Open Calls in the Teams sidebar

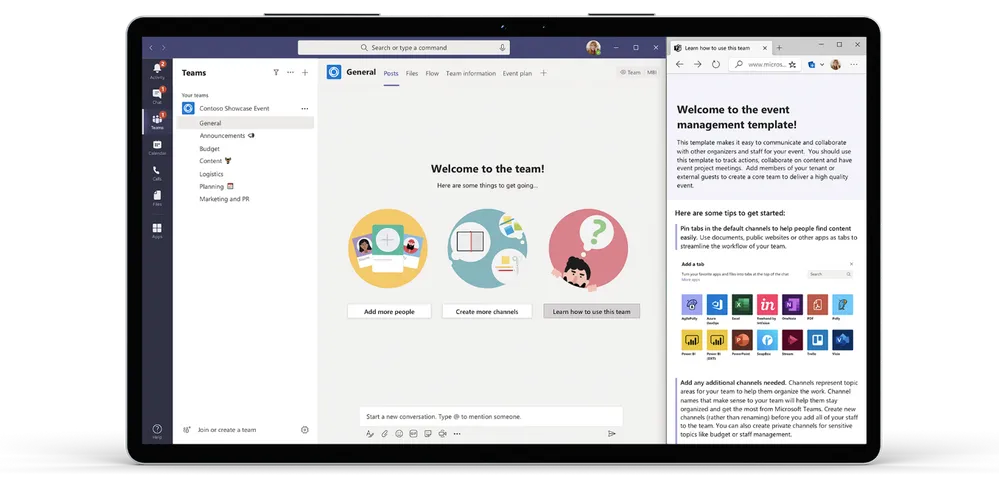(157, 173)
